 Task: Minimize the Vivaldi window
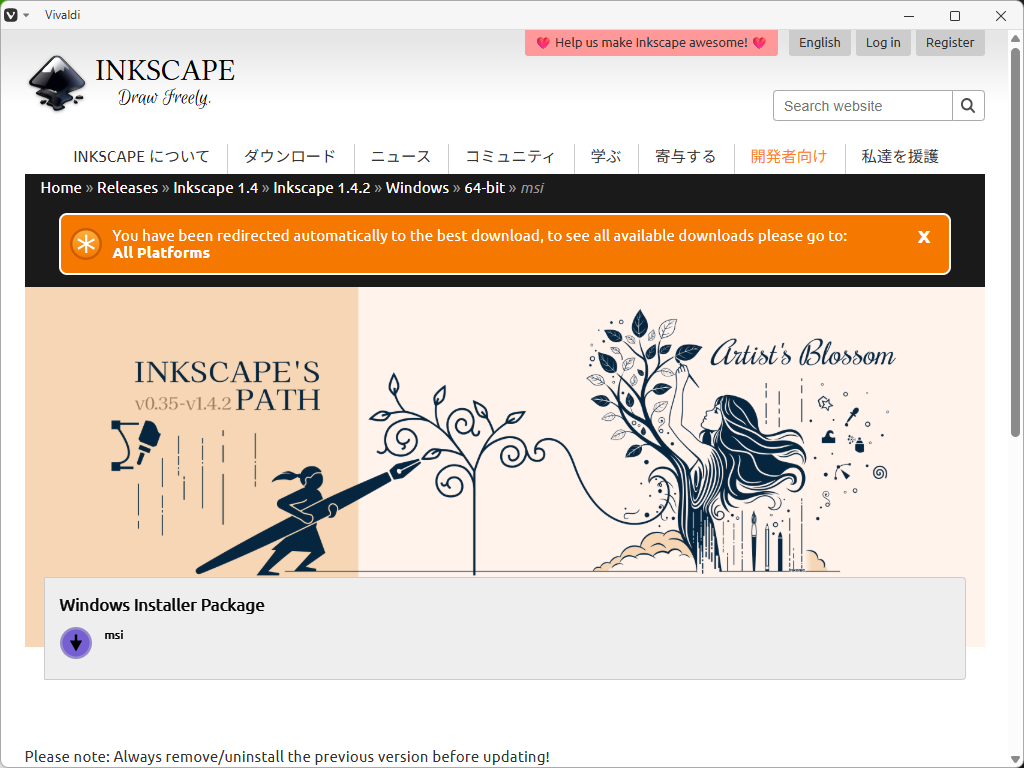pyautogui.click(x=909, y=16)
